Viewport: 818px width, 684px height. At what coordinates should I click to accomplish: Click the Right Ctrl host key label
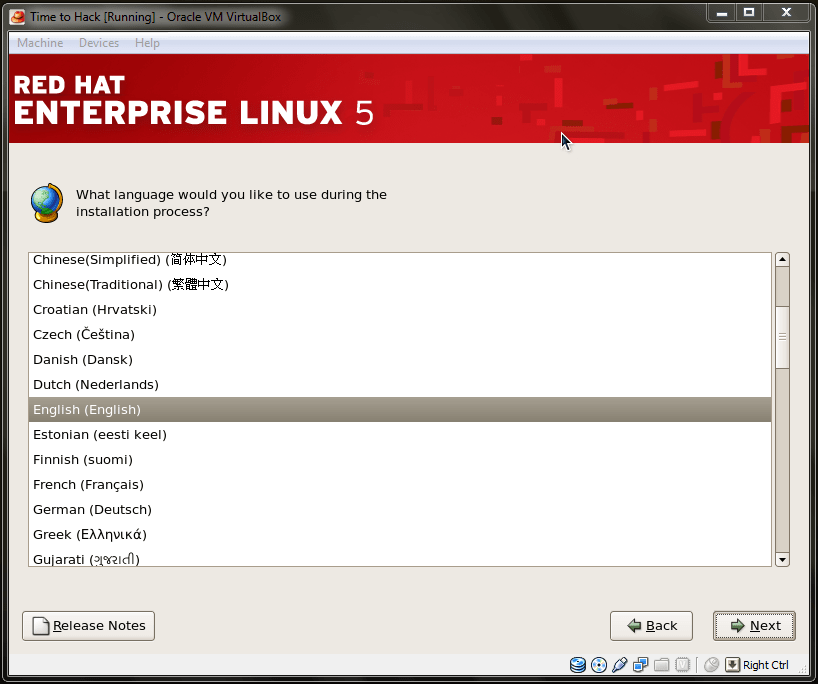pos(766,665)
